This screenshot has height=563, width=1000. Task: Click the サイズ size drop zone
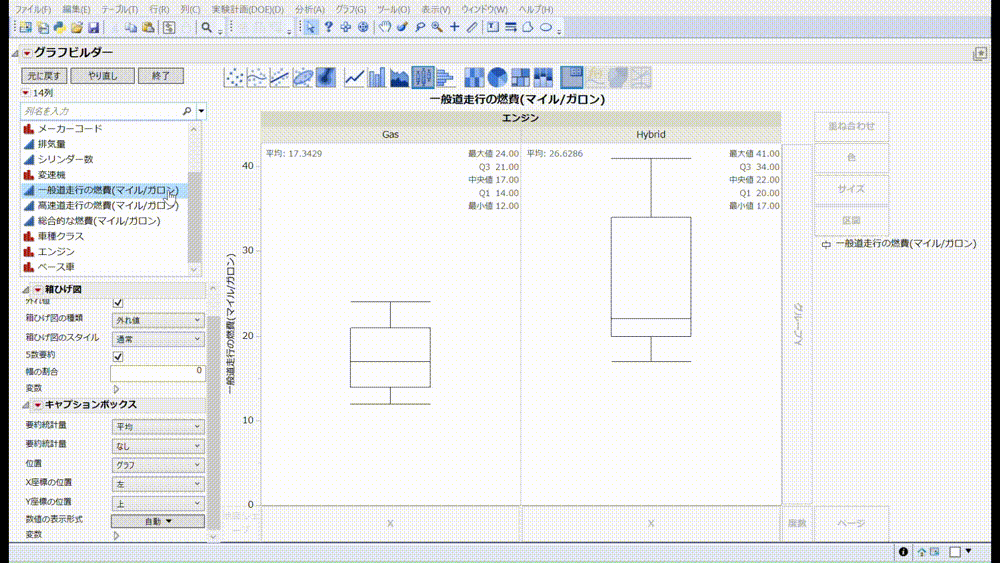(851, 189)
